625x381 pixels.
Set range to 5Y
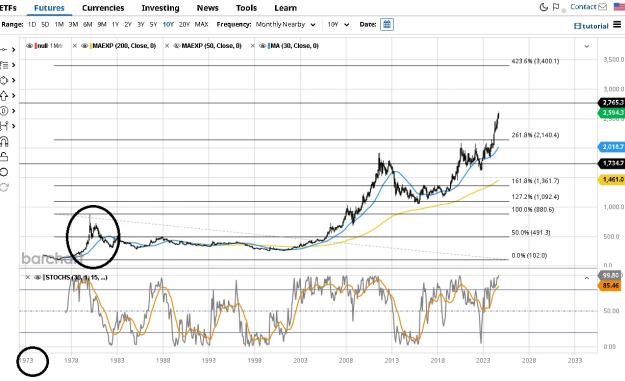click(x=153, y=24)
